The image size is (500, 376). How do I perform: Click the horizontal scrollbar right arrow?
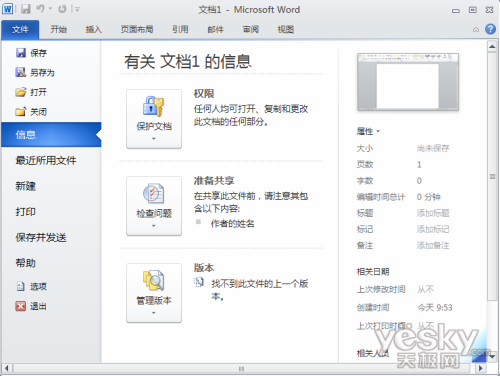tap(480, 368)
